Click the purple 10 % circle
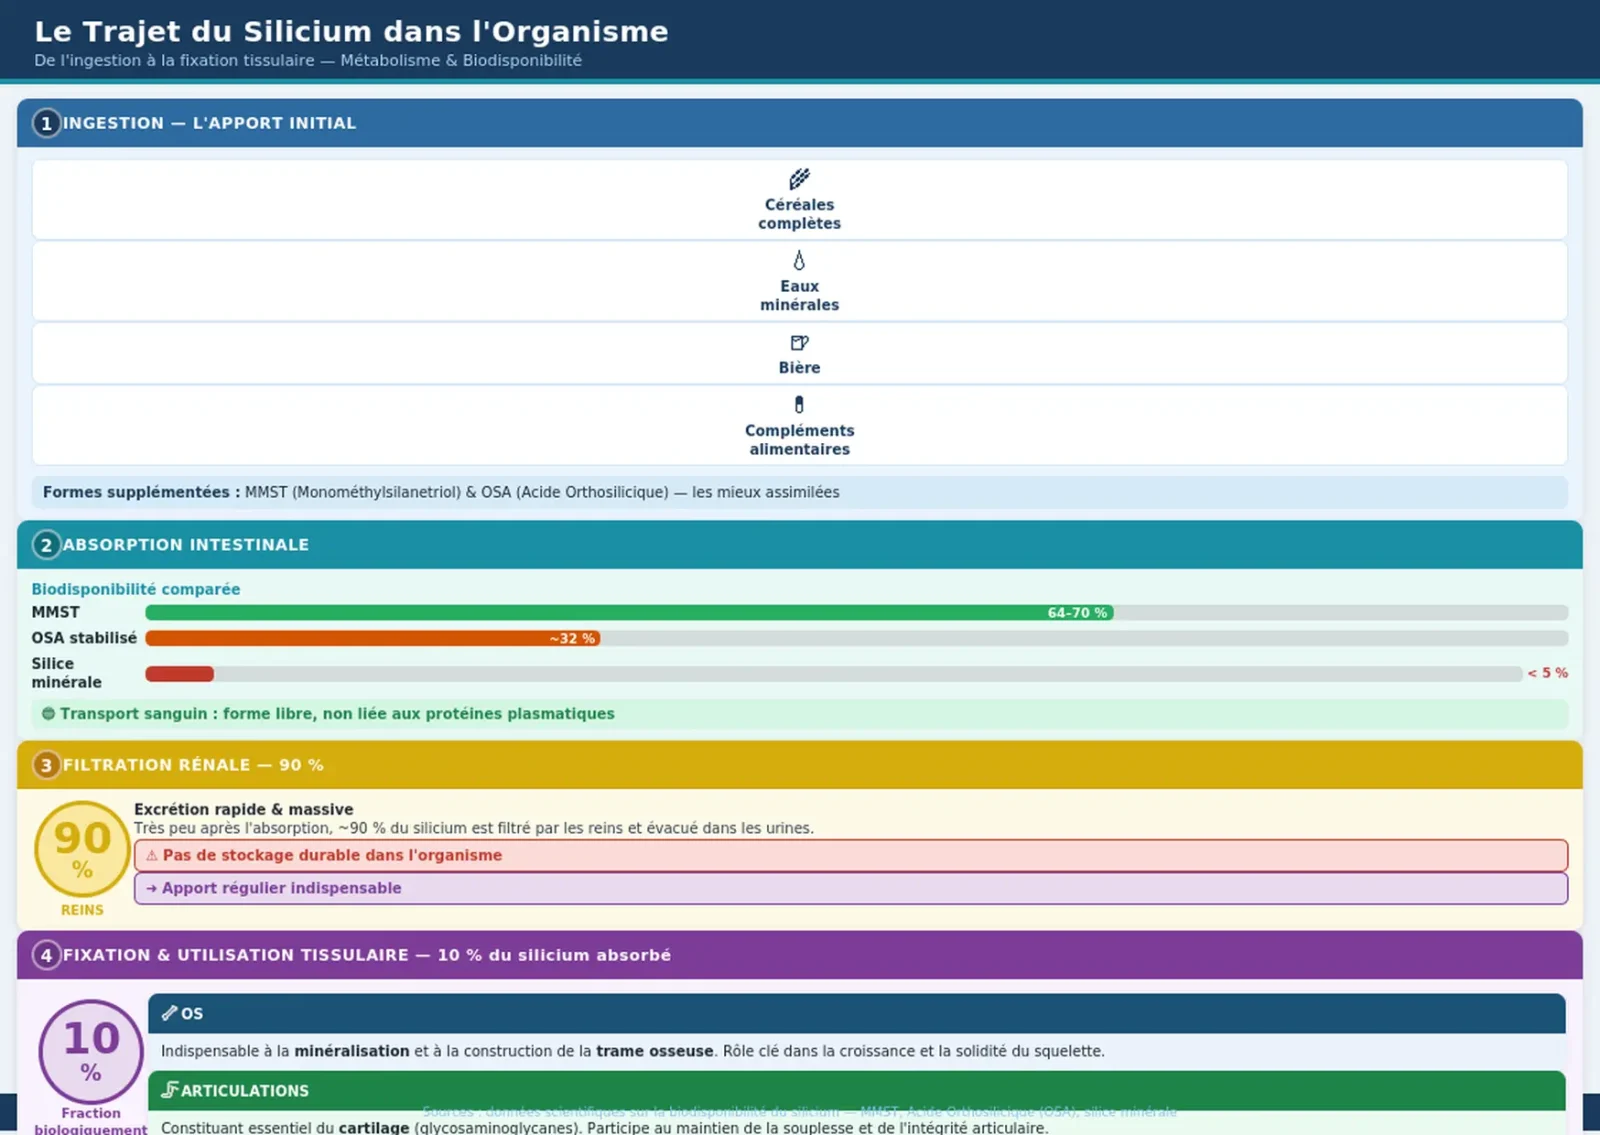The height and width of the screenshot is (1135, 1600). [x=91, y=1051]
